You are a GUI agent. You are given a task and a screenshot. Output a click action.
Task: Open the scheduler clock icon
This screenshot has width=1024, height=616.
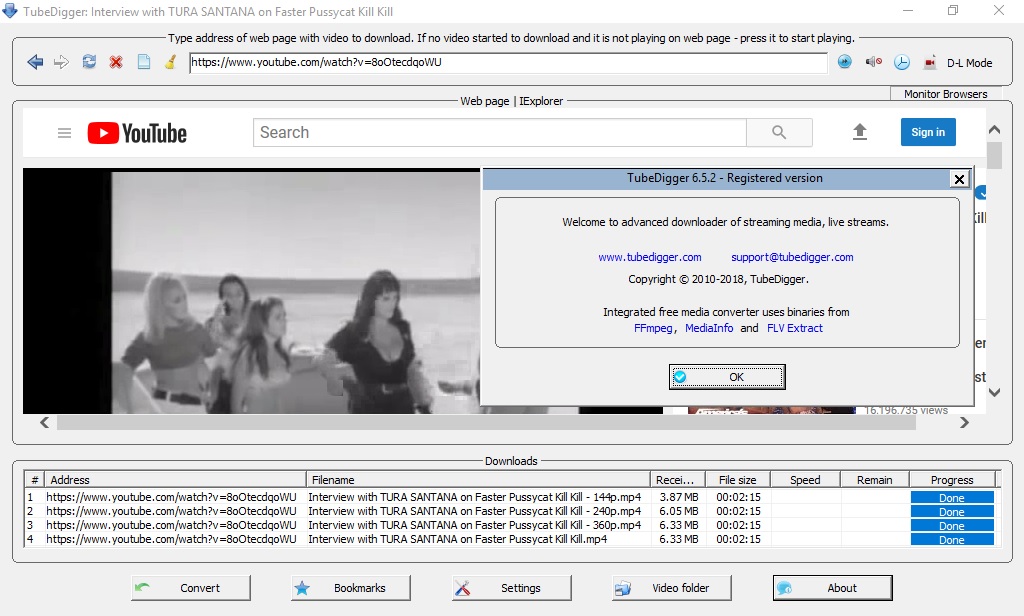(901, 63)
